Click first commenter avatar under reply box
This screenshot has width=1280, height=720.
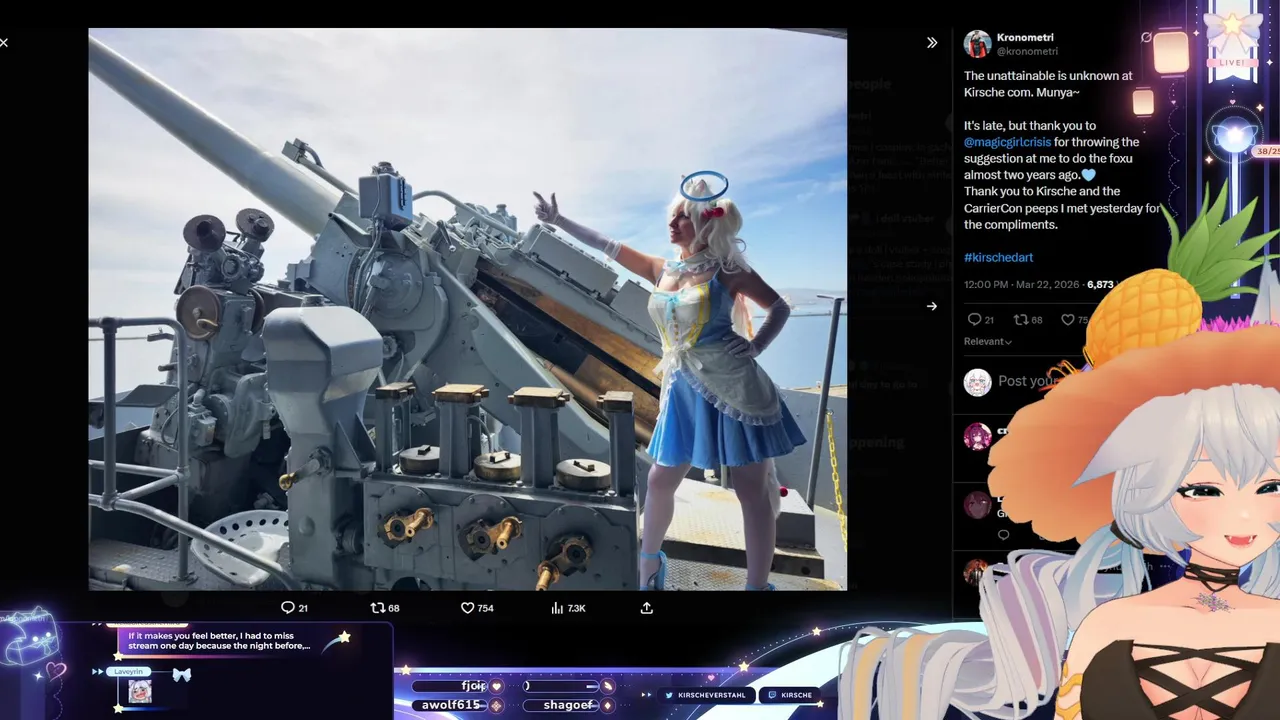(x=977, y=436)
